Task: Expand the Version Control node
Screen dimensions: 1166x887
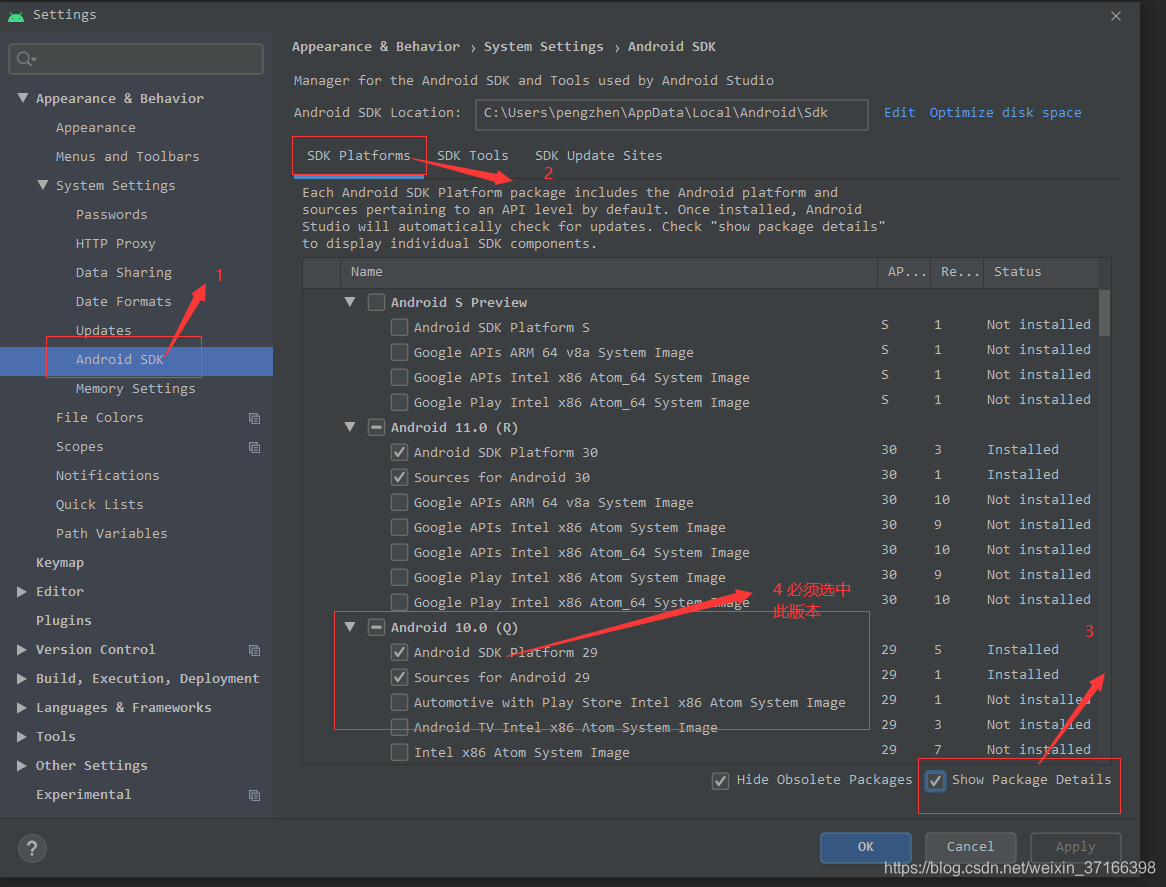Action: pyautogui.click(x=22, y=650)
